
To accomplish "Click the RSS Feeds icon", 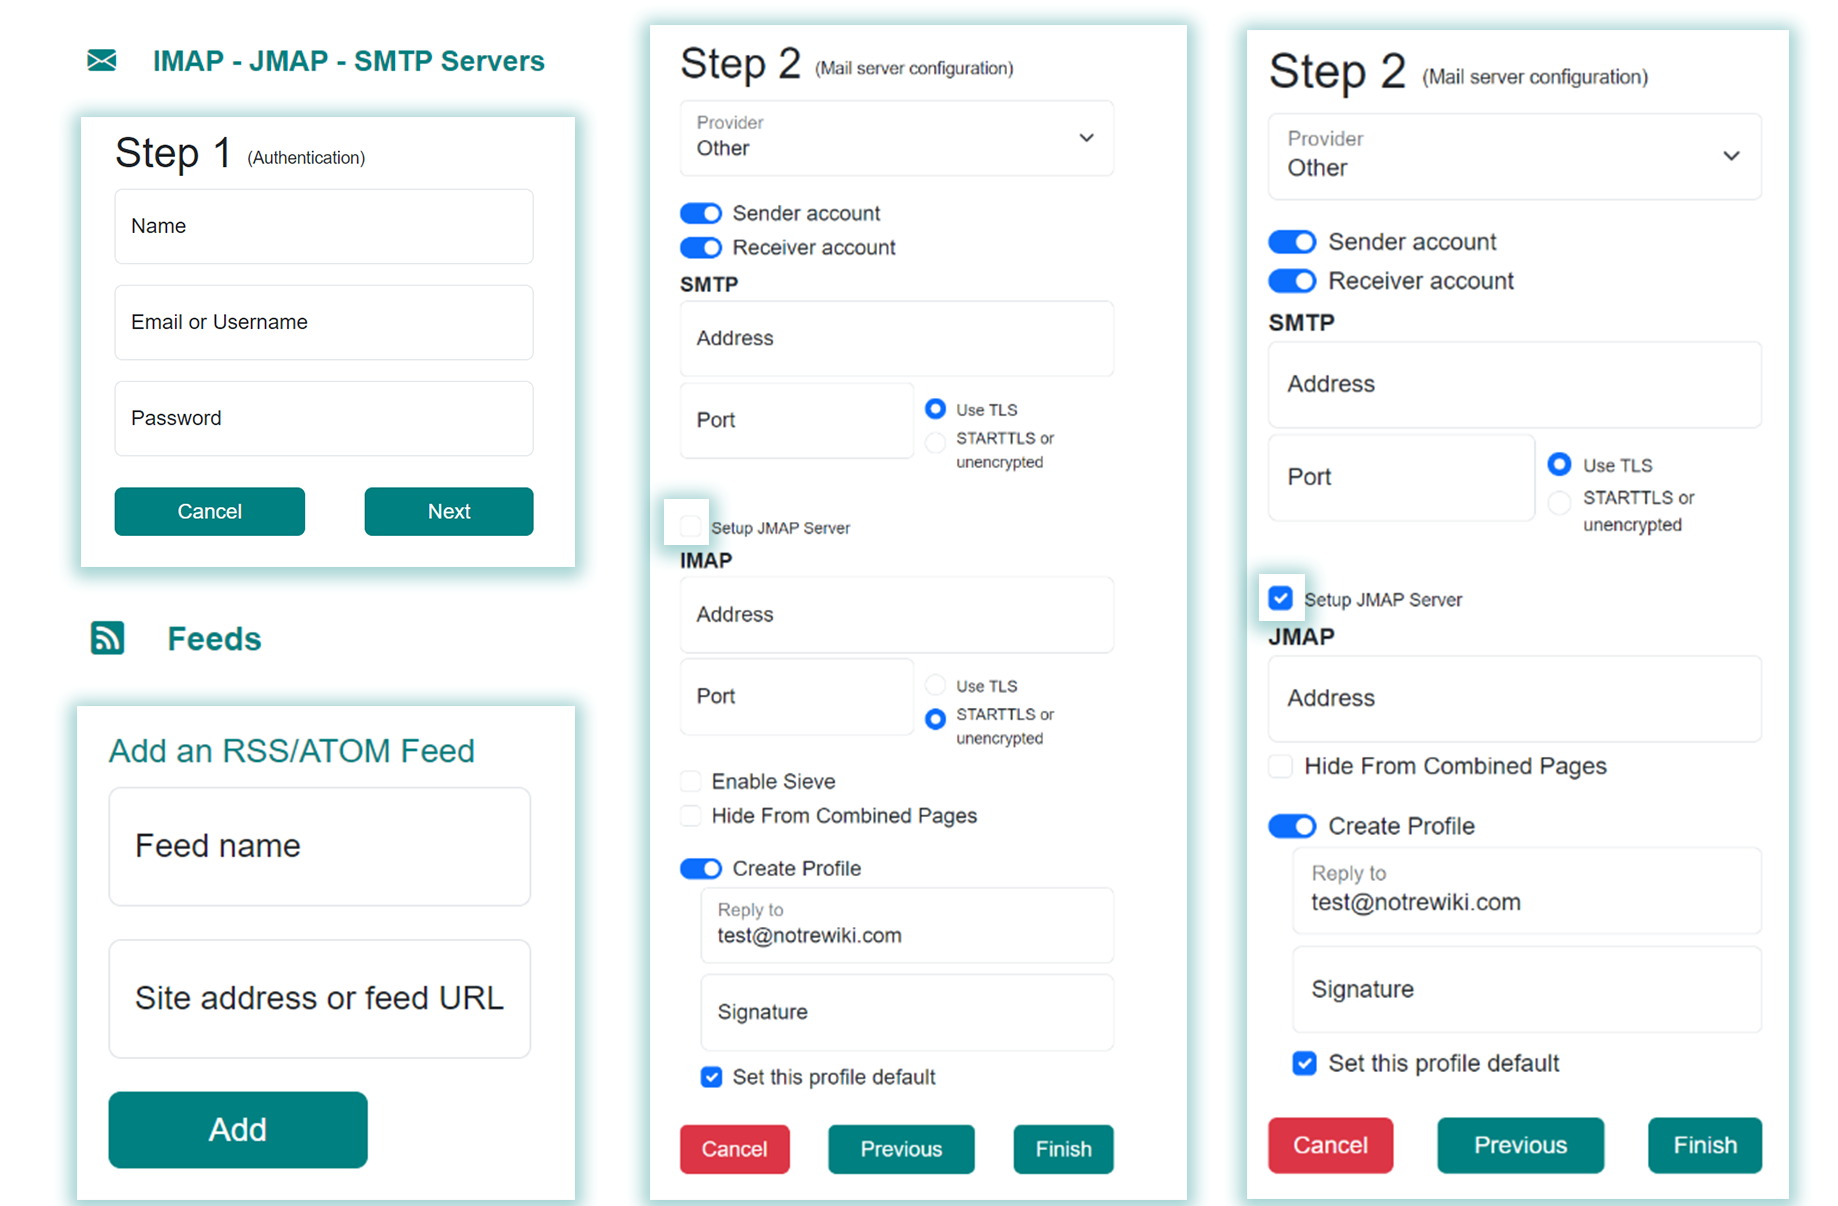I will pyautogui.click(x=108, y=638).
